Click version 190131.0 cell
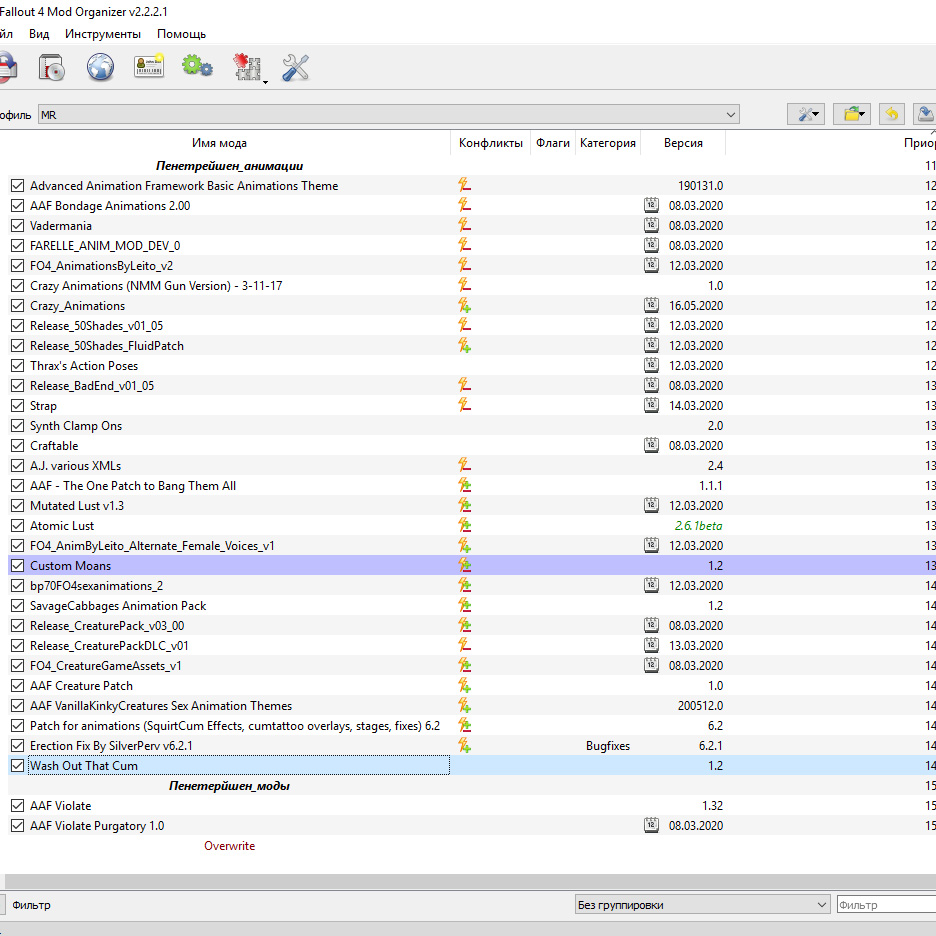936x936 pixels. [700, 186]
